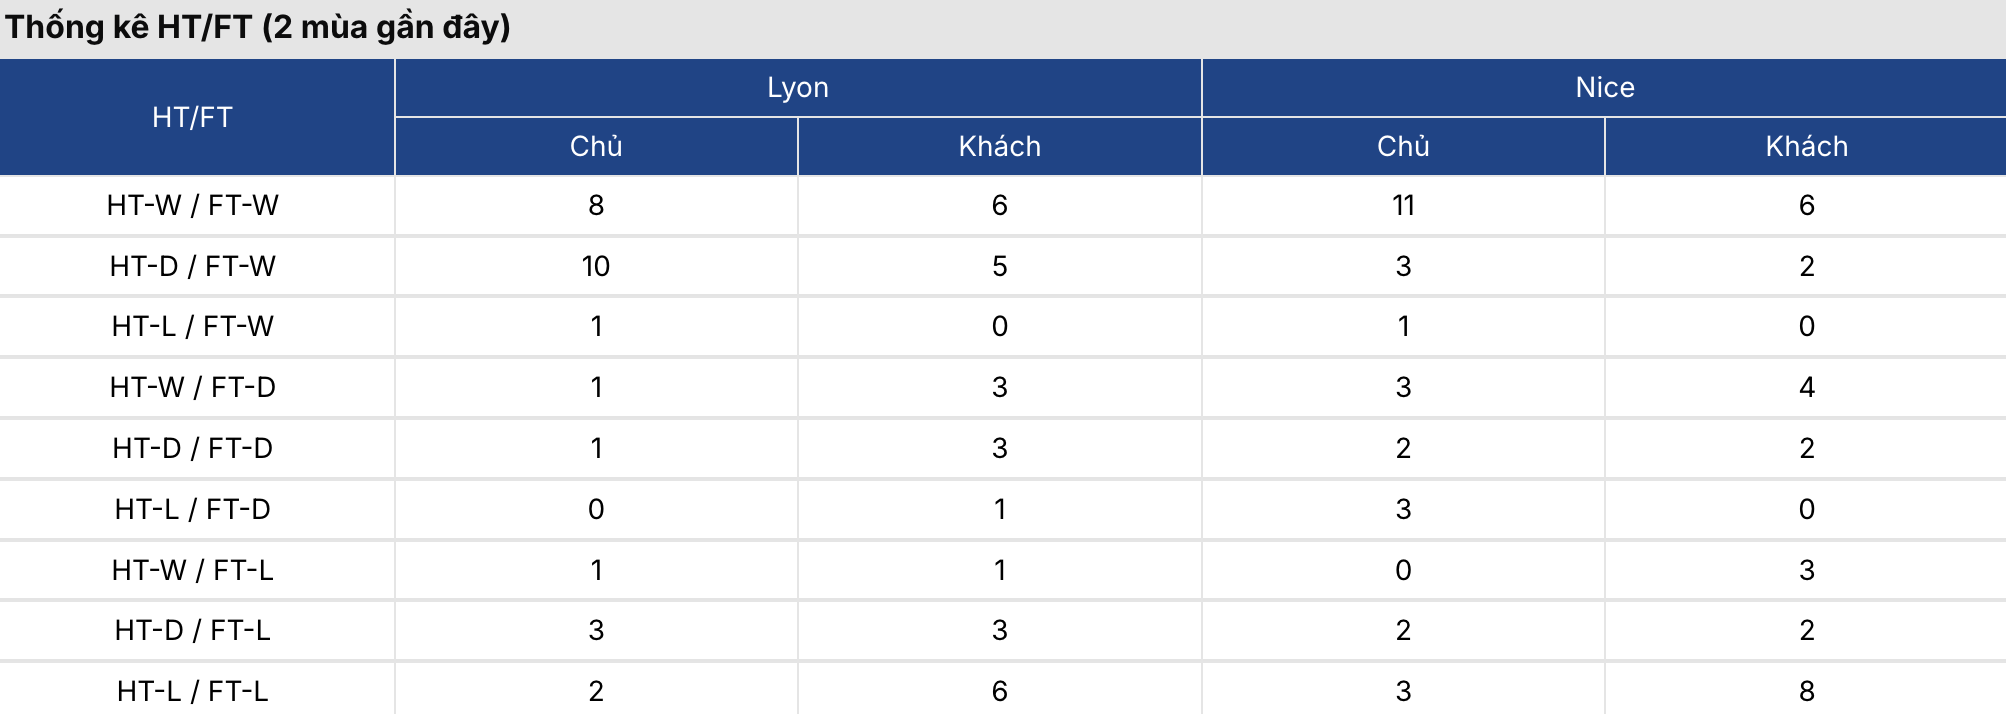The image size is (2006, 714).
Task: Click Nice home value 11 for HT-W / FT-W
Action: [x=1403, y=205]
